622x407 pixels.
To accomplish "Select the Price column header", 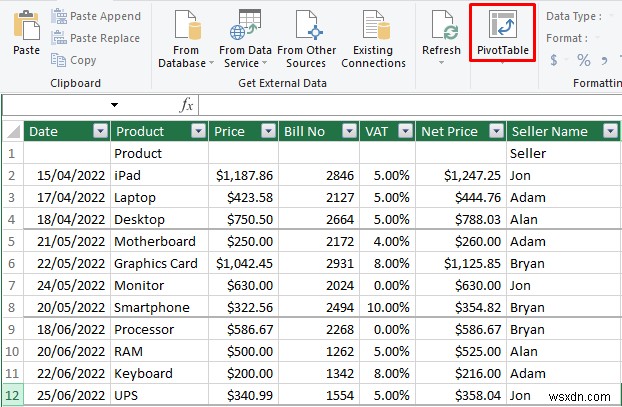I will [244, 131].
